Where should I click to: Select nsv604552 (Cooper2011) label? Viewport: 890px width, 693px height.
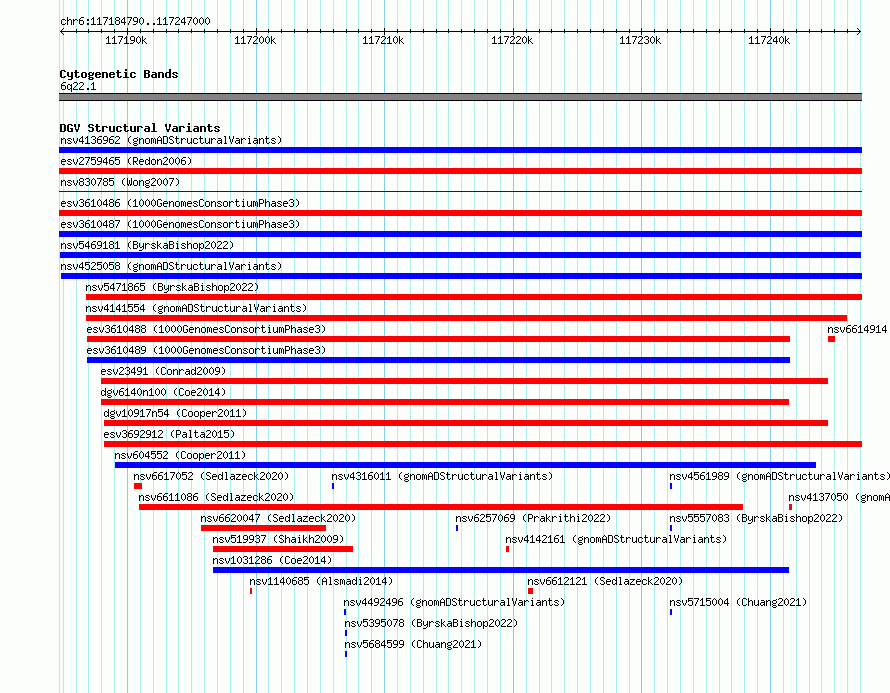pyautogui.click(x=180, y=455)
